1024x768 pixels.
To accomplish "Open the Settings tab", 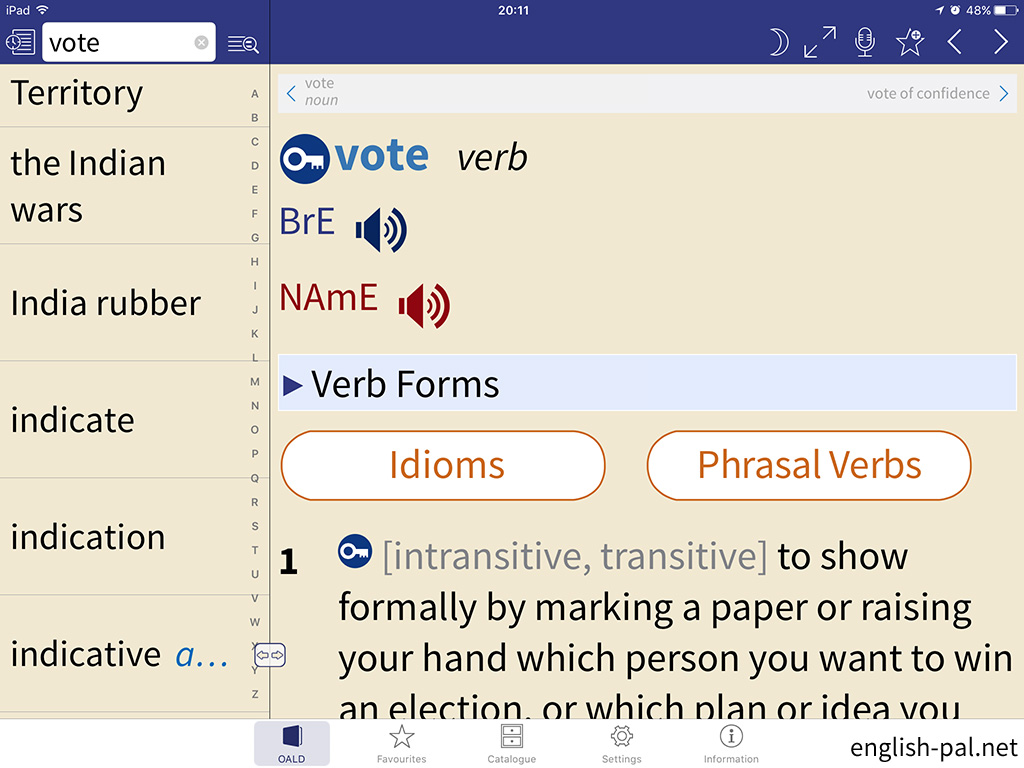I will (x=621, y=744).
